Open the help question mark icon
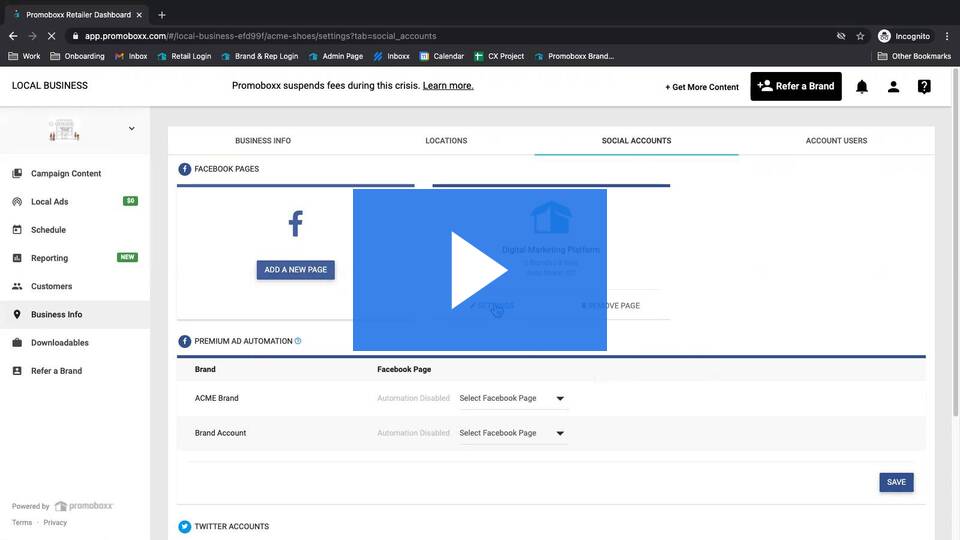The image size is (960, 540). click(924, 87)
